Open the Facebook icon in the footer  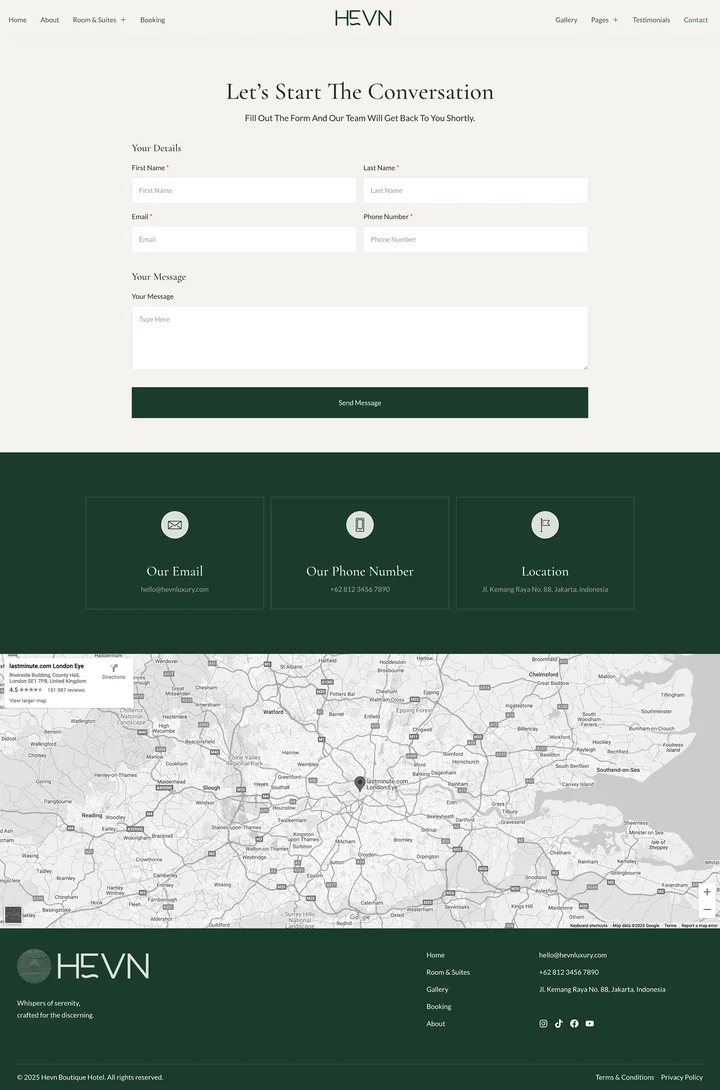574,1023
